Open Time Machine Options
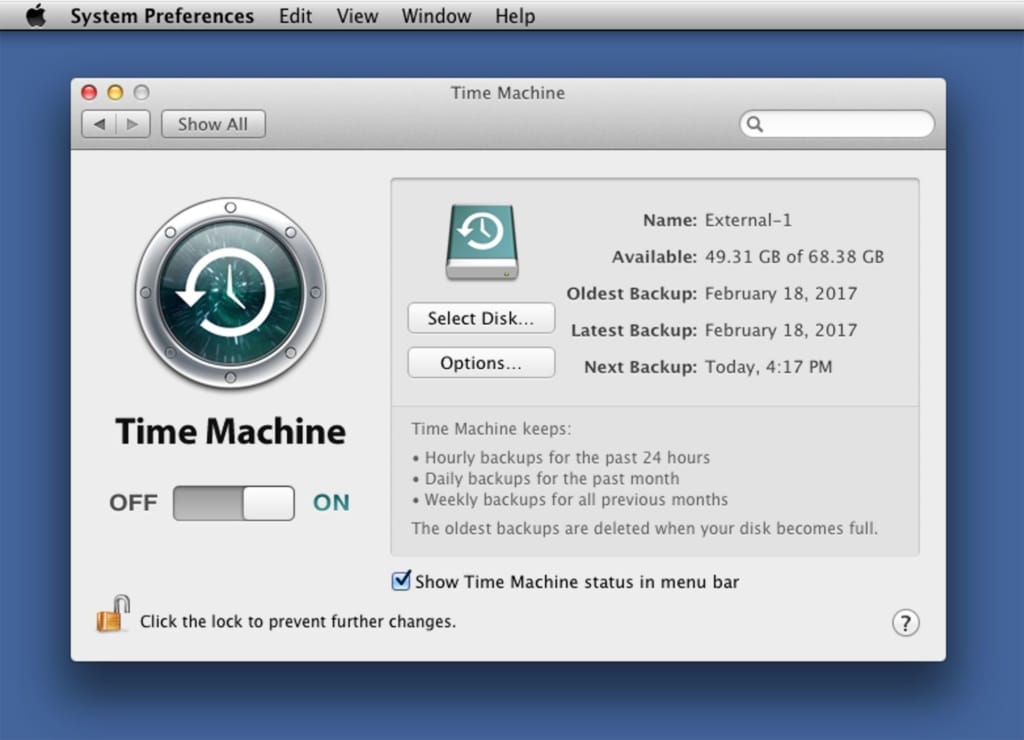 480,362
